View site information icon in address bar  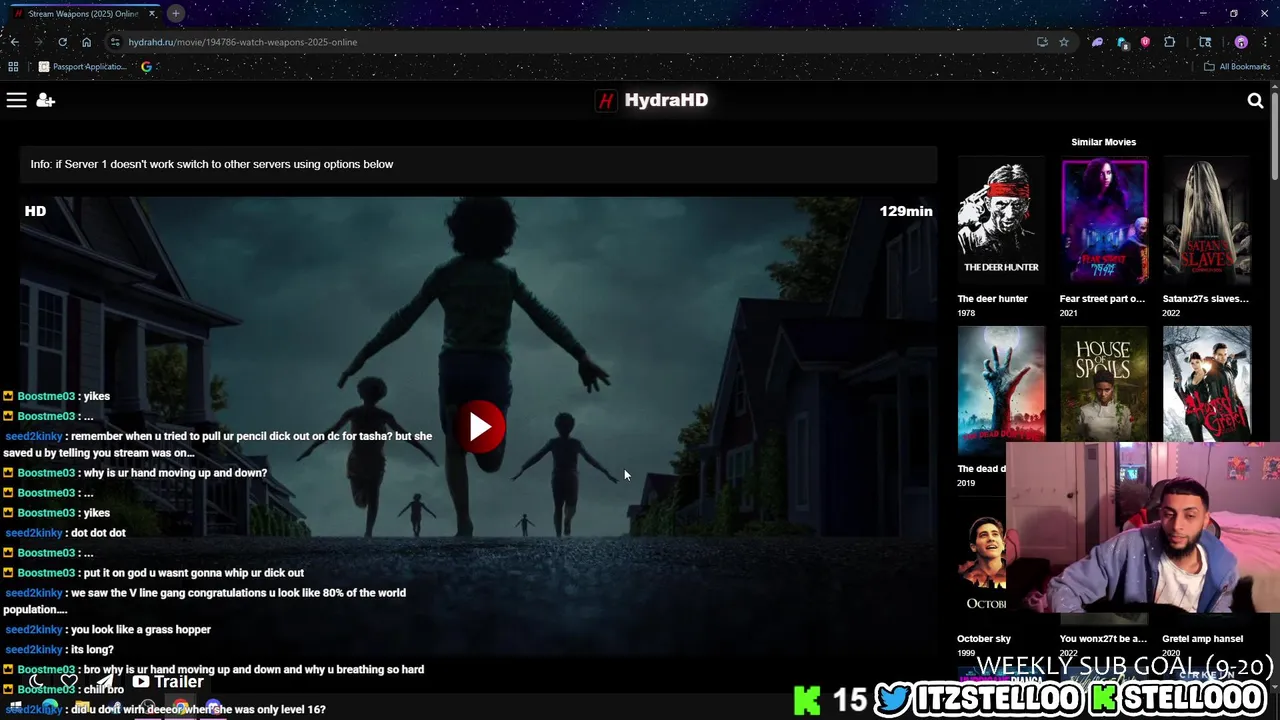tap(115, 42)
